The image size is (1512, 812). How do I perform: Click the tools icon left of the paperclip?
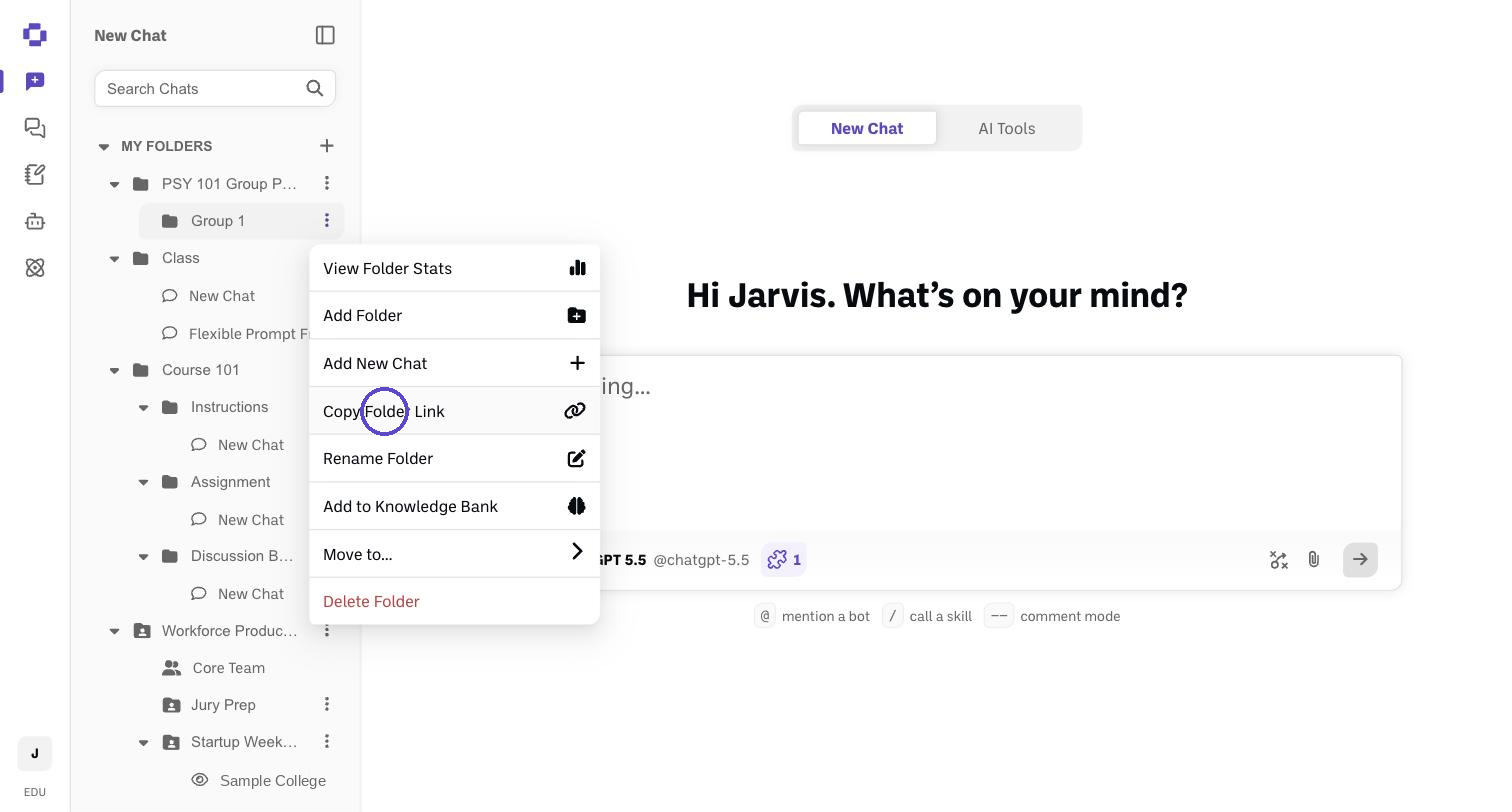tap(1279, 560)
